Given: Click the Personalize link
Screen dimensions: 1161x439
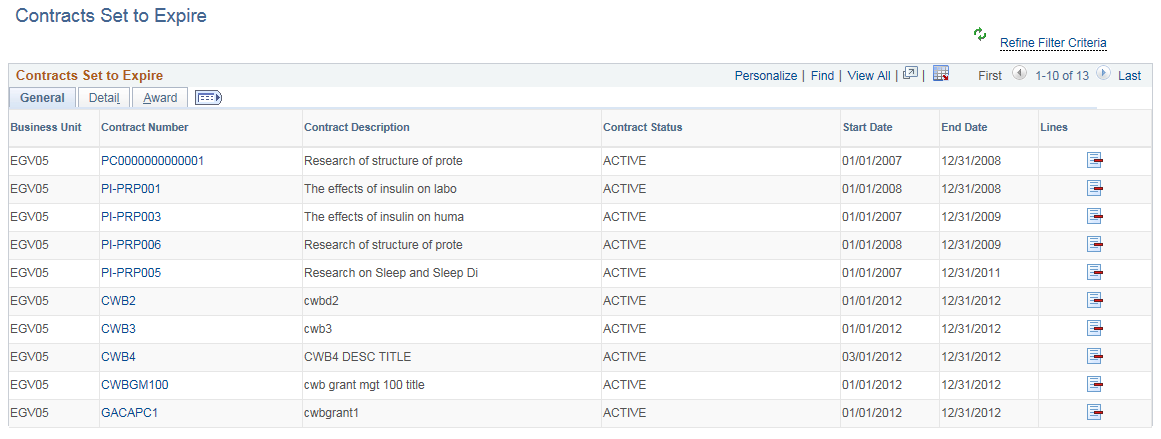Looking at the screenshot, I should 766,76.
